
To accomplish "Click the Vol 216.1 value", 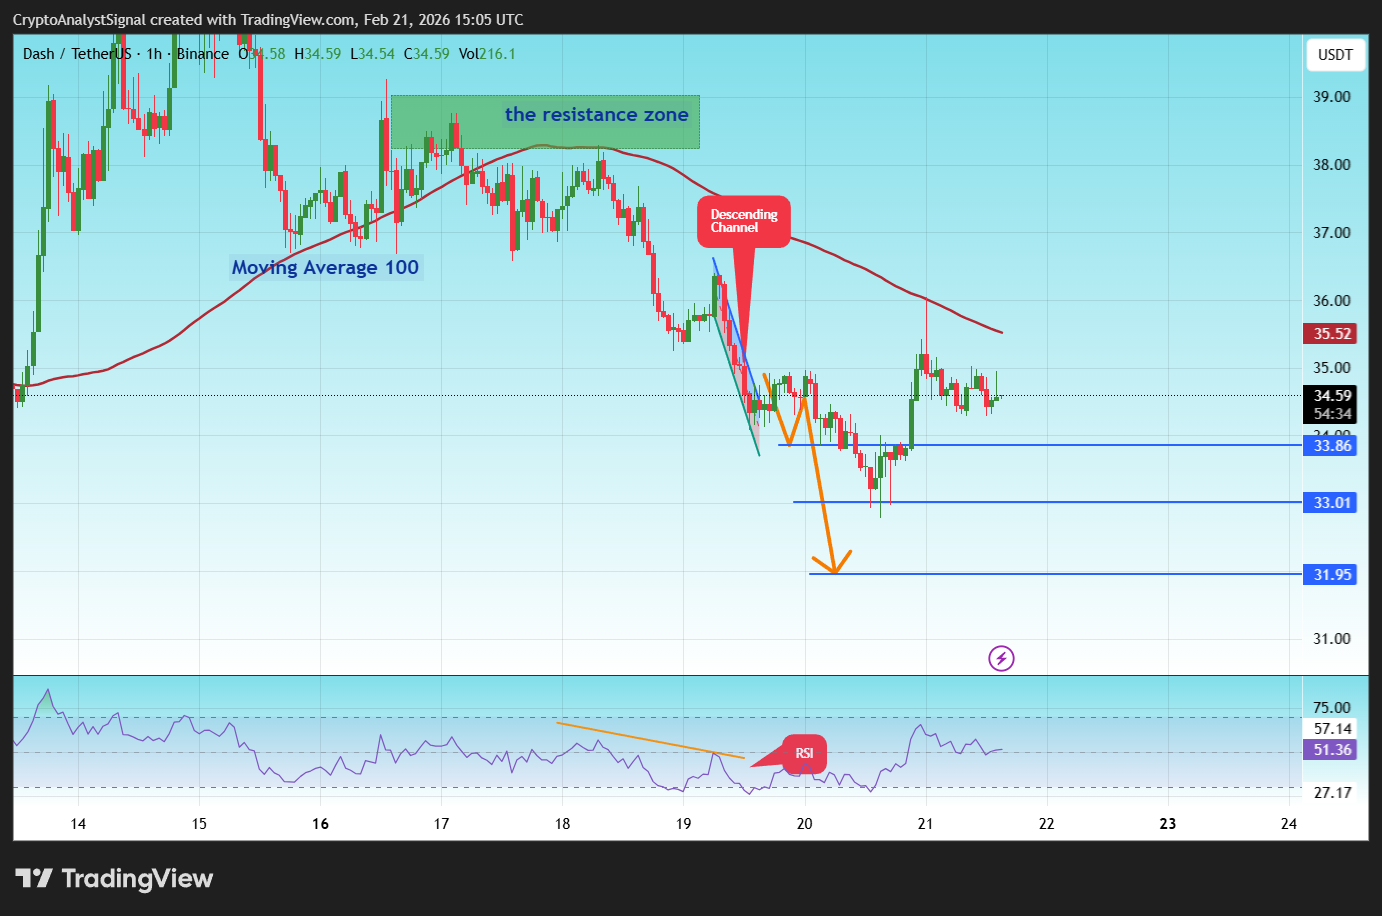I will point(487,54).
